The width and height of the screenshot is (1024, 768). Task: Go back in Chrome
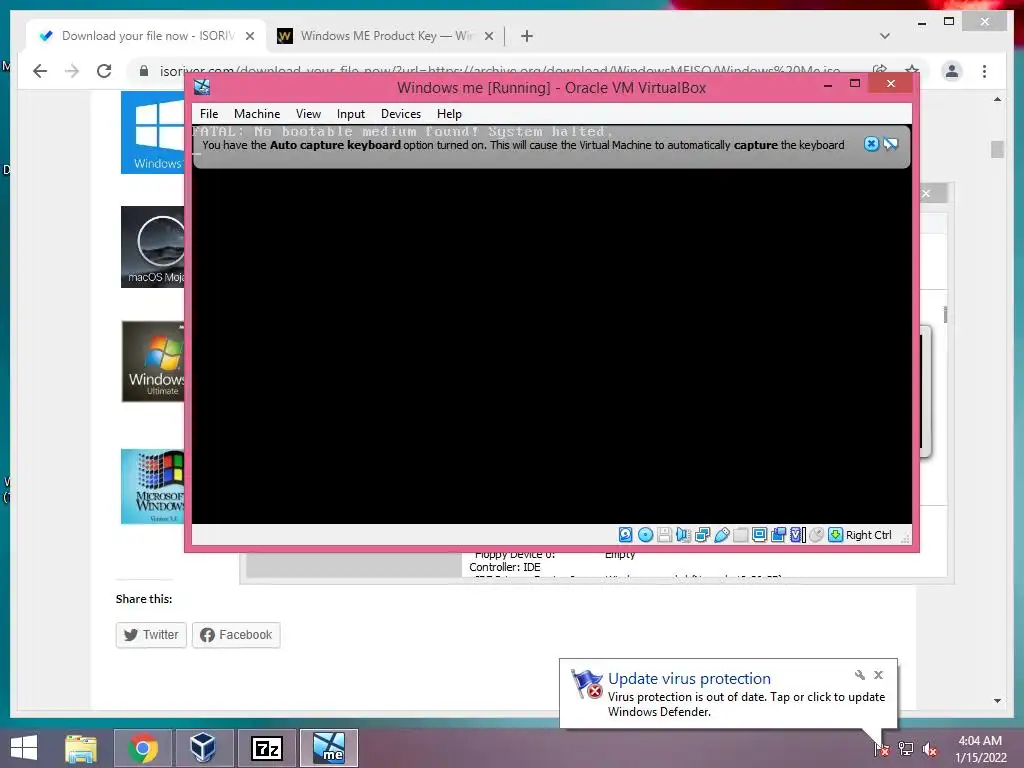tap(40, 71)
